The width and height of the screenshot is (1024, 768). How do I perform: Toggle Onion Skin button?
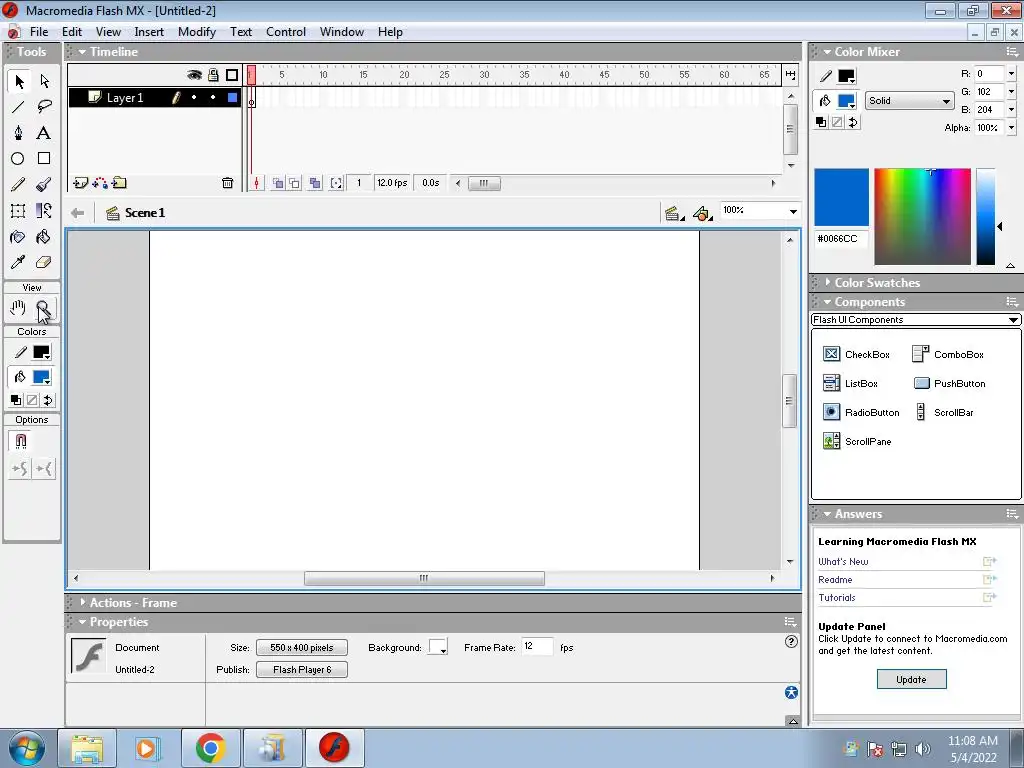pos(278,183)
